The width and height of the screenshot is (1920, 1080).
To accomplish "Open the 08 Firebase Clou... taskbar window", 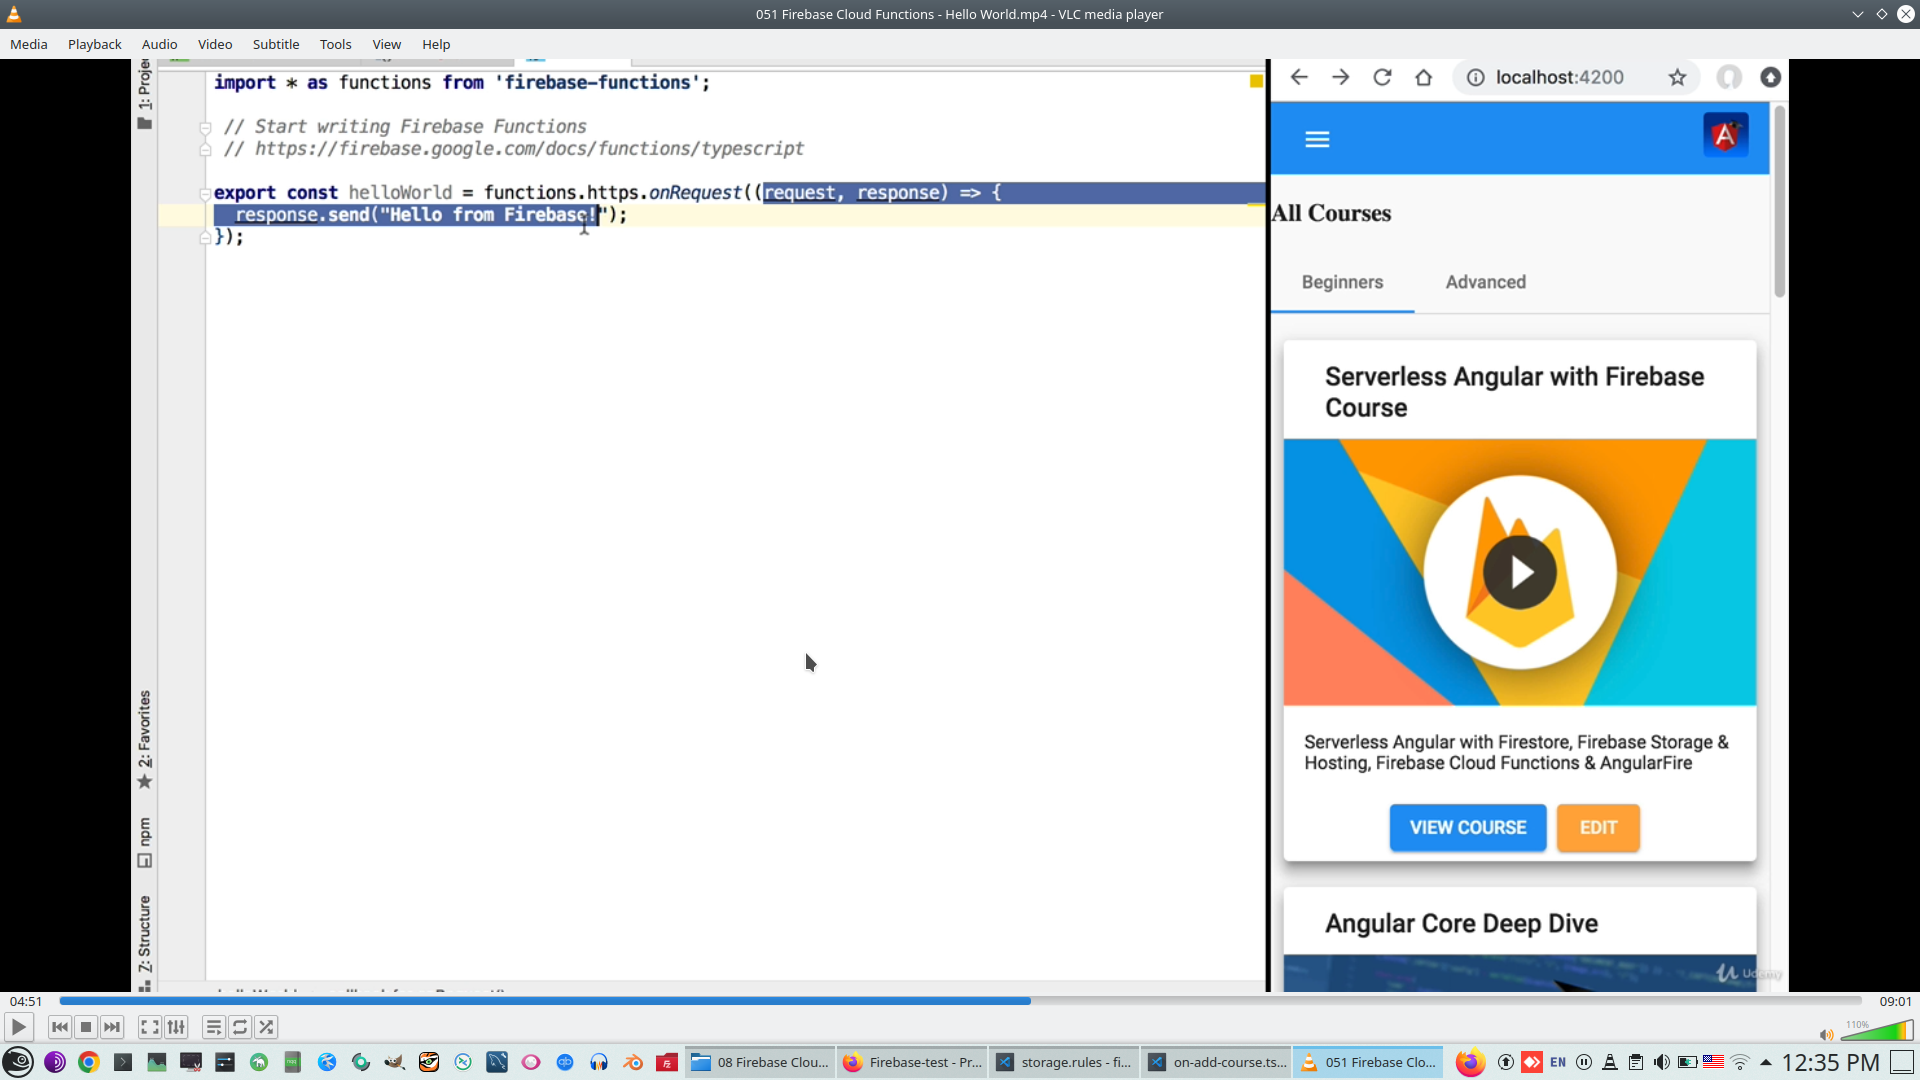I will [760, 1062].
